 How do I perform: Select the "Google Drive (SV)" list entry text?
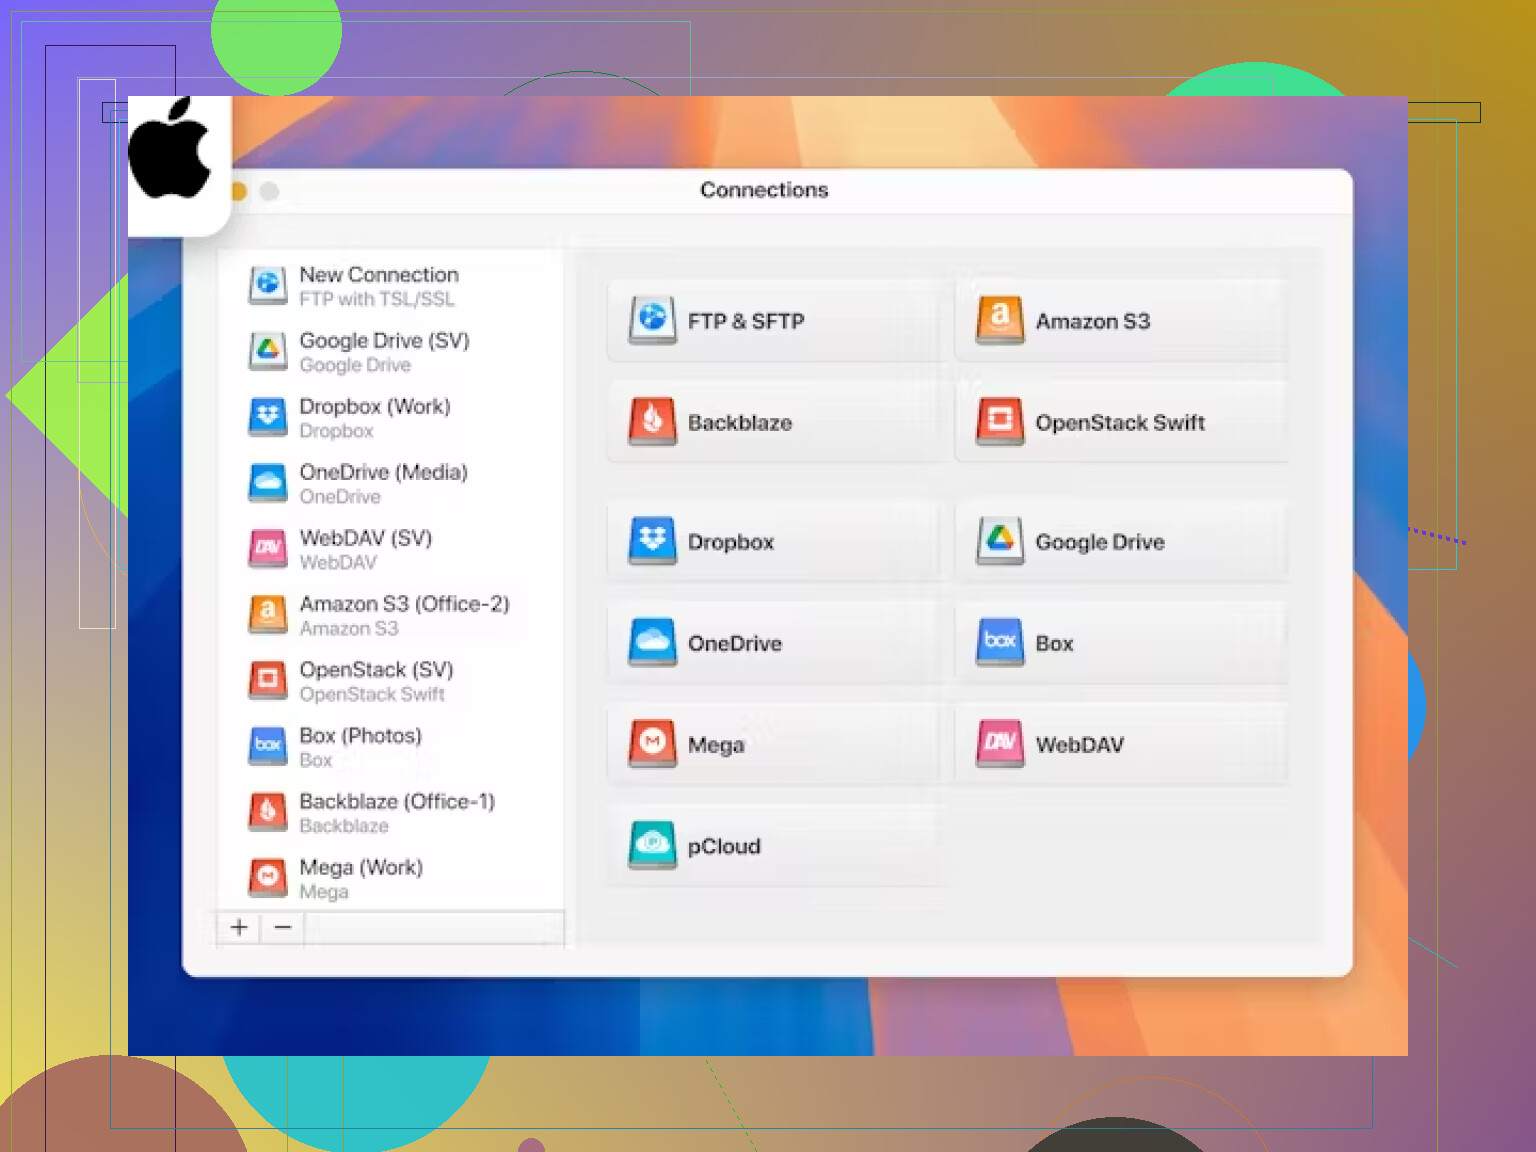point(384,341)
